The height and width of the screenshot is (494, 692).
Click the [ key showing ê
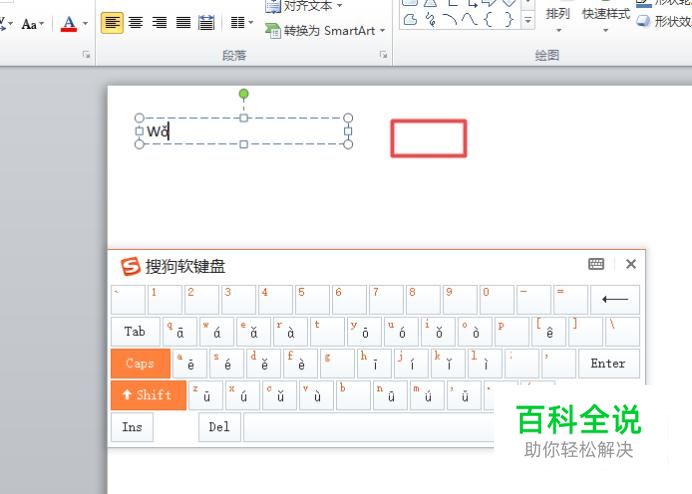(549, 331)
